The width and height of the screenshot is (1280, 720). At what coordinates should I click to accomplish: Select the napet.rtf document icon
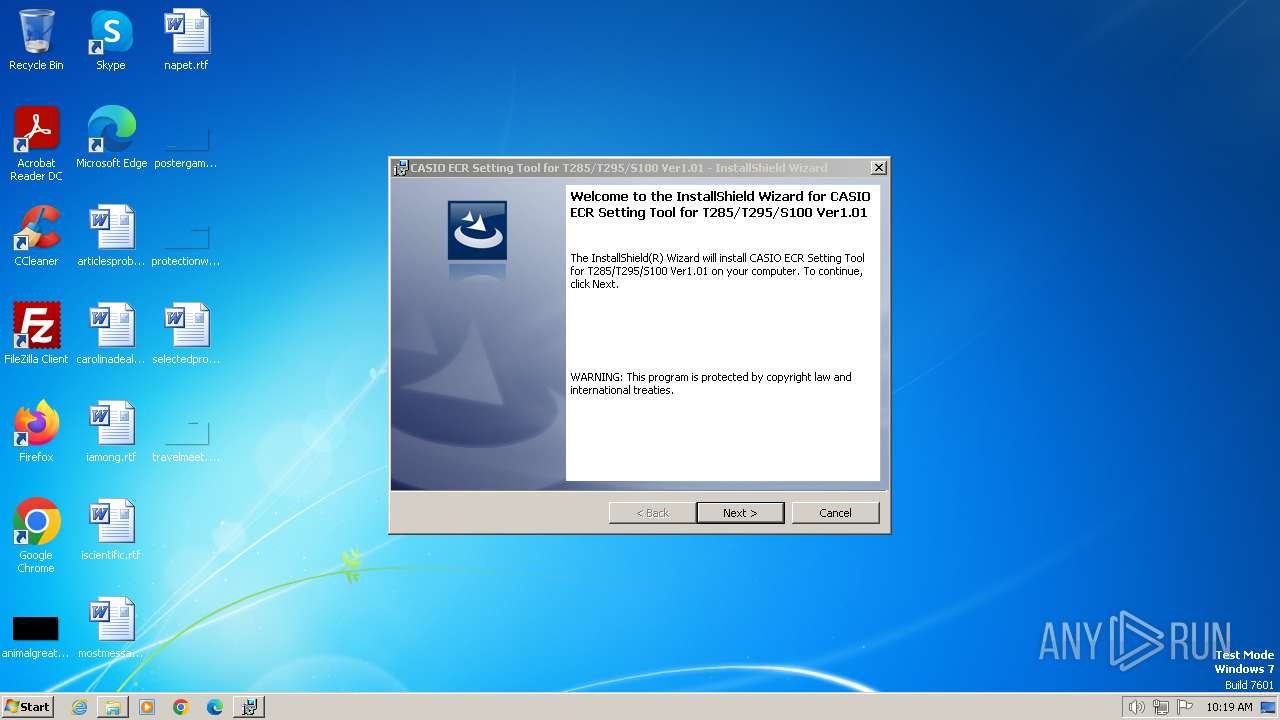(x=186, y=40)
